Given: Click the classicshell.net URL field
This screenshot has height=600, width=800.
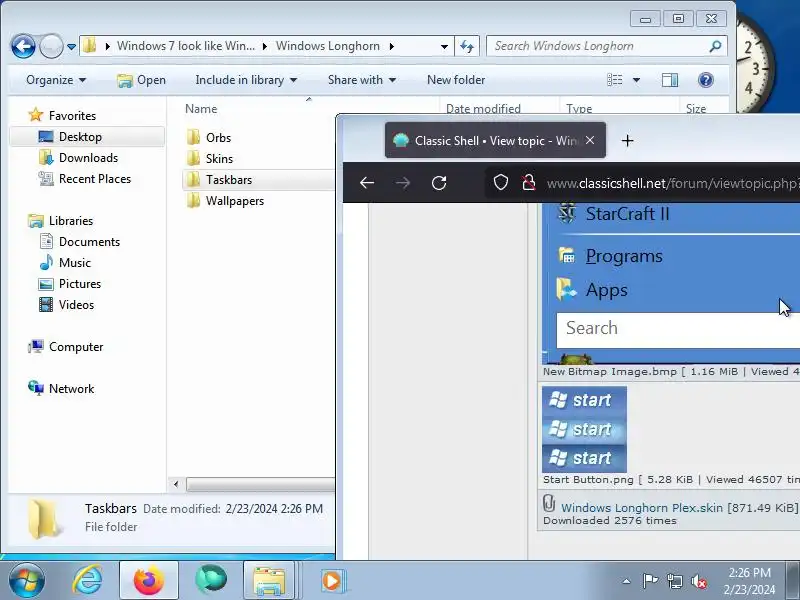Looking at the screenshot, I should (673, 183).
